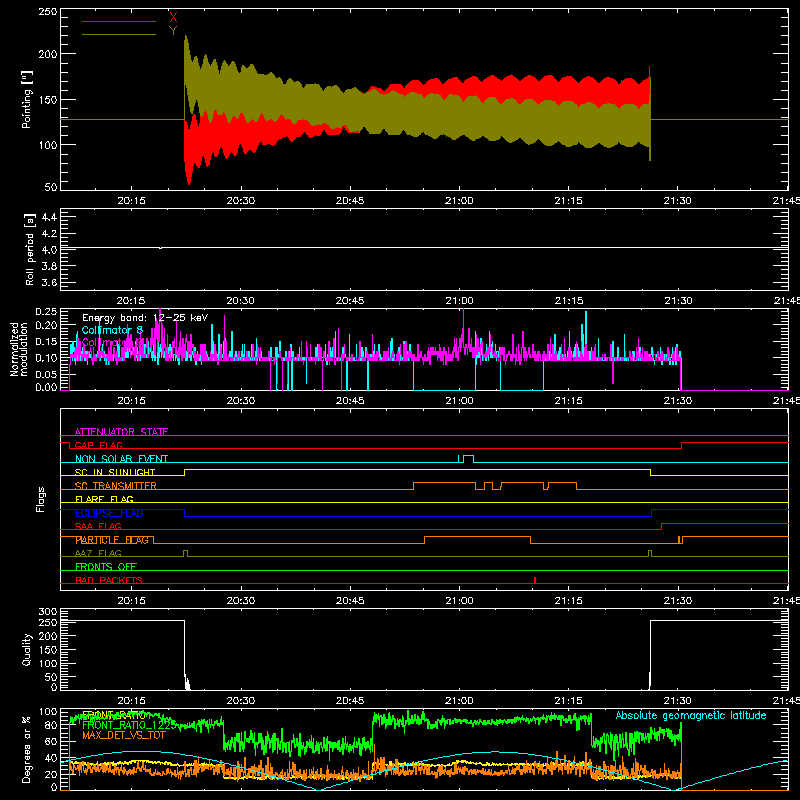The height and width of the screenshot is (800, 800).
Task: Click the 'Pointing' vertical axis title
Action: (x=27, y=99)
